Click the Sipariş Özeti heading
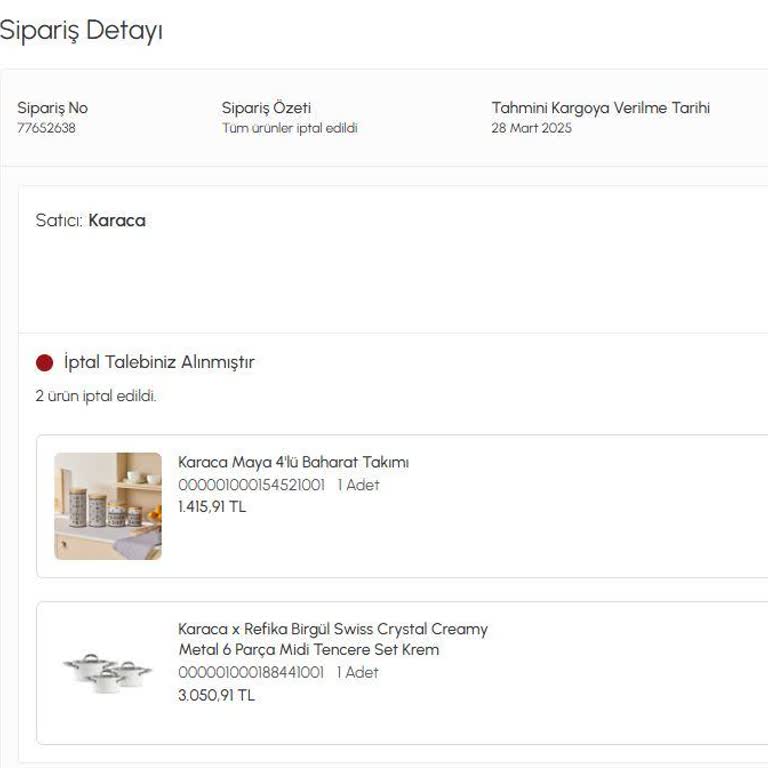This screenshot has width=768, height=768. pos(266,108)
